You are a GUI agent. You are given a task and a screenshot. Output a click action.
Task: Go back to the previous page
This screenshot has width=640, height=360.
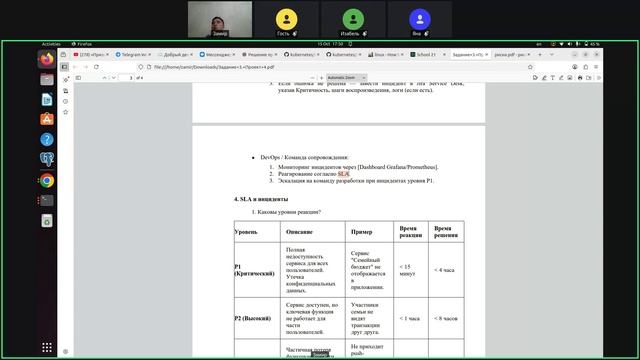pyautogui.click(x=75, y=67)
